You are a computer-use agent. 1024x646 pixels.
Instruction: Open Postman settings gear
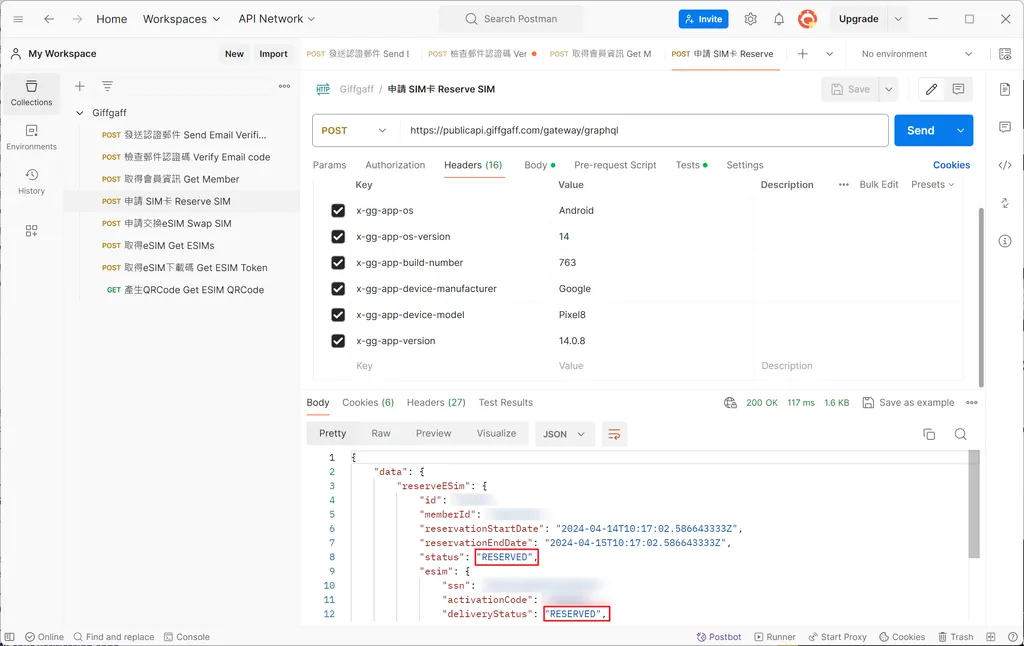(750, 18)
